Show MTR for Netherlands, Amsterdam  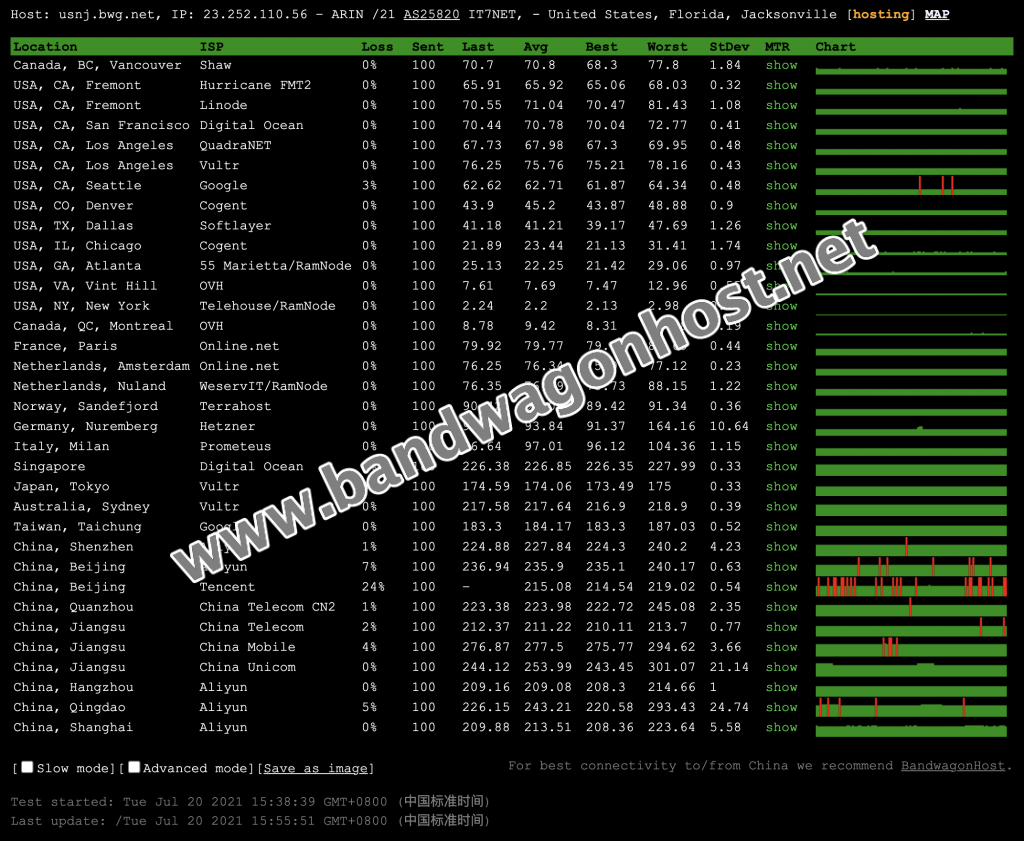coord(782,366)
